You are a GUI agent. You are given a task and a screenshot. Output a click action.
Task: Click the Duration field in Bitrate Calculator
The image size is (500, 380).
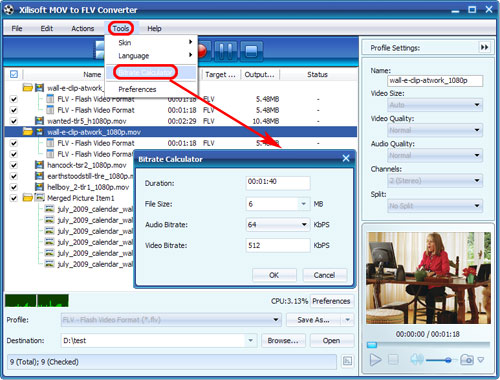278,183
